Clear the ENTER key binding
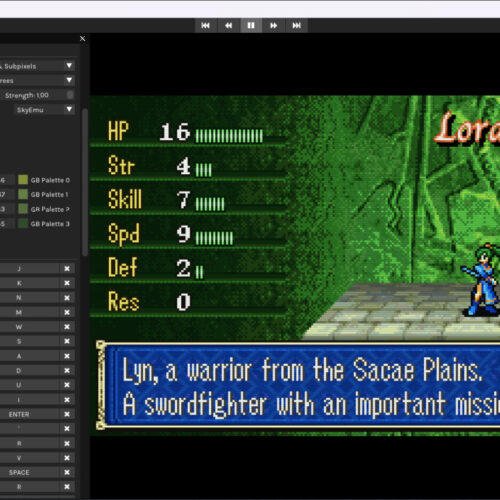The height and width of the screenshot is (500, 500). (x=67, y=414)
